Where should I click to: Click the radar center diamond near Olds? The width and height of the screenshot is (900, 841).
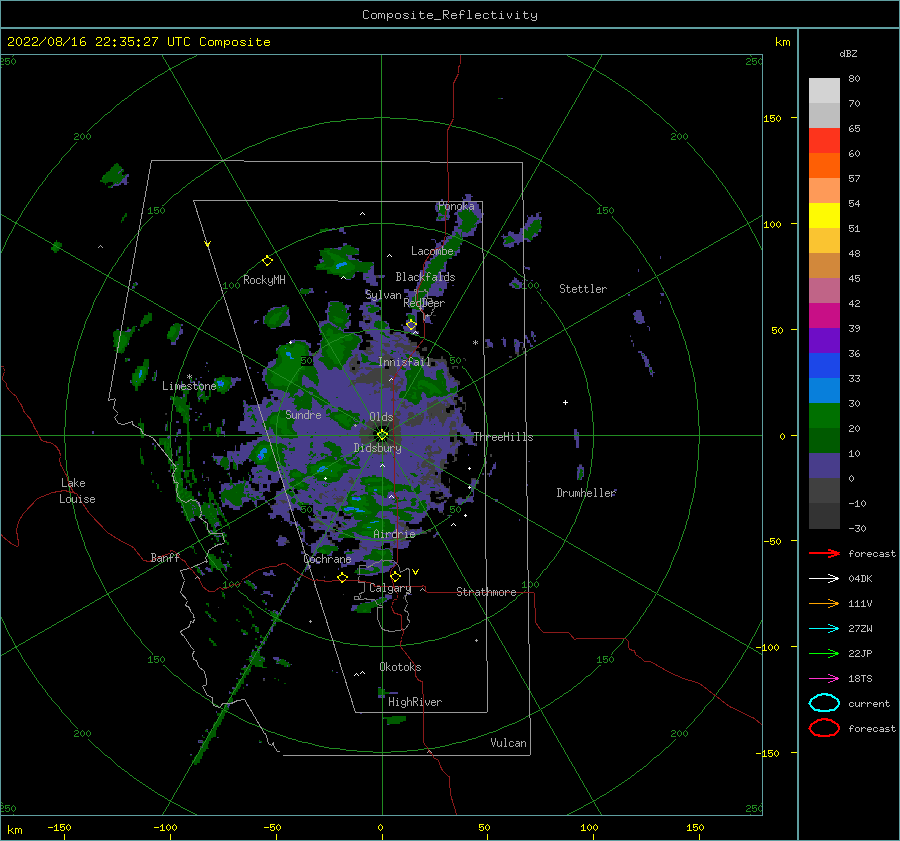382,435
